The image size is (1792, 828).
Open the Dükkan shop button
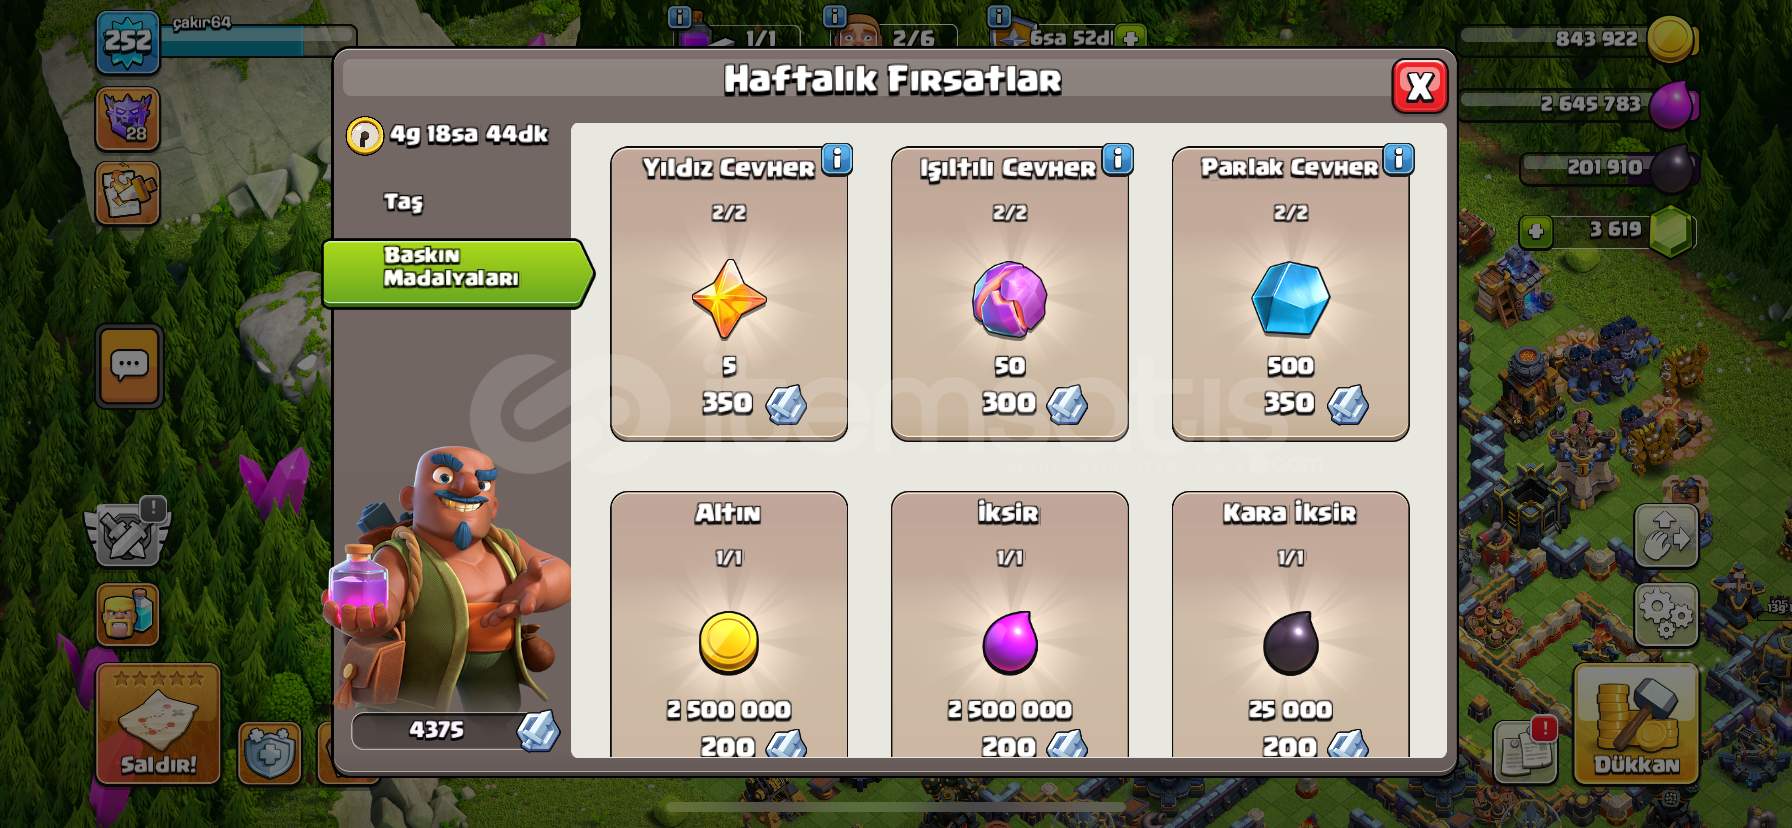click(x=1636, y=724)
